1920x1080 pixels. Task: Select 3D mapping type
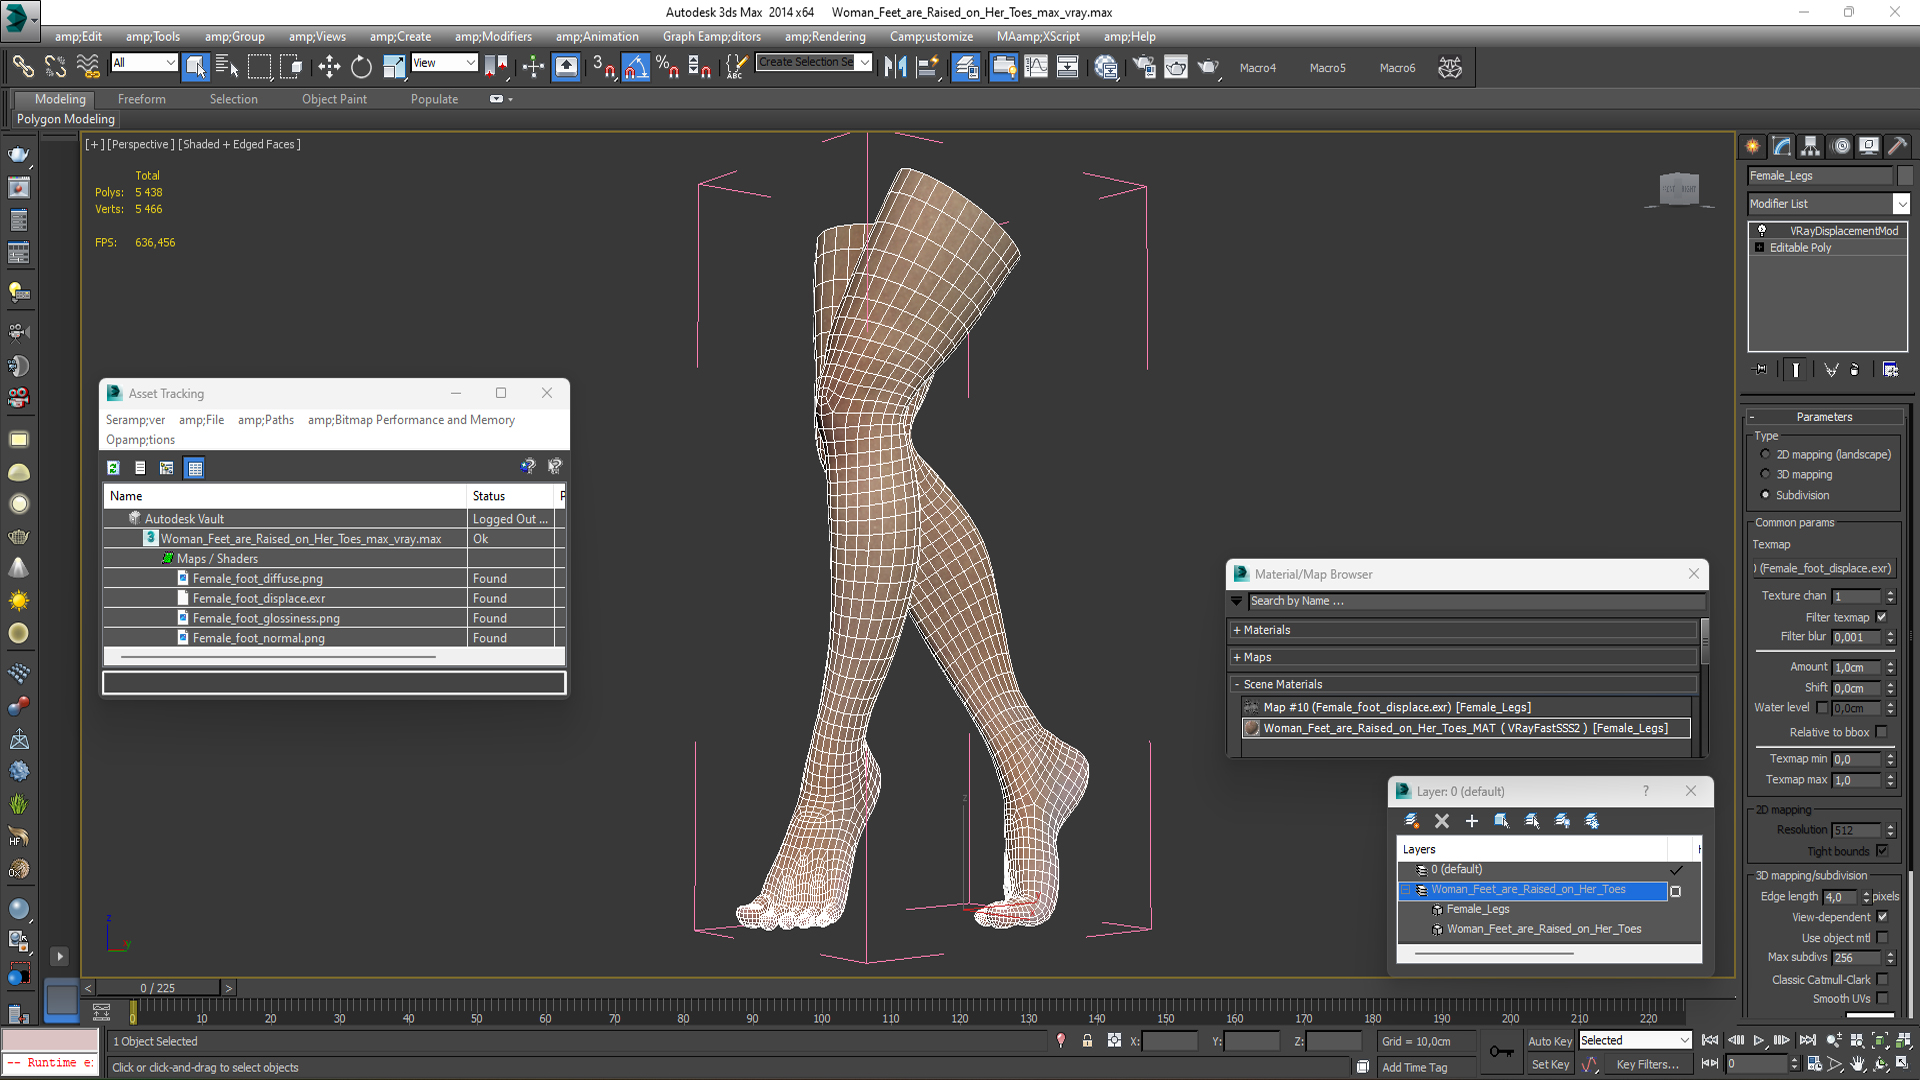pyautogui.click(x=1765, y=474)
